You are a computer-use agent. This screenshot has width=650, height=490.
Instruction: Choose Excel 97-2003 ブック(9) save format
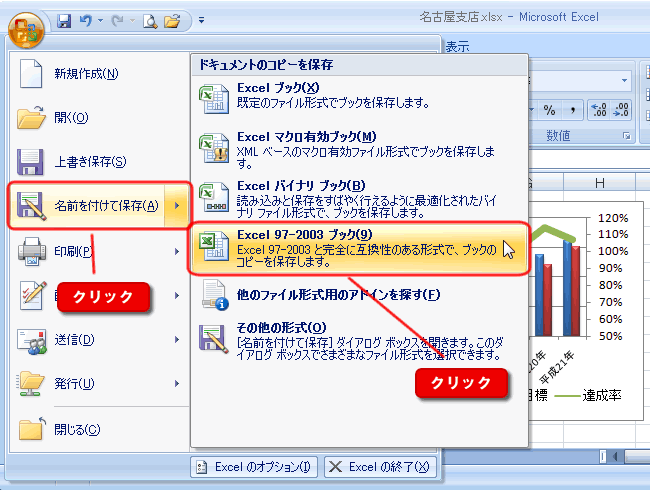click(x=359, y=248)
